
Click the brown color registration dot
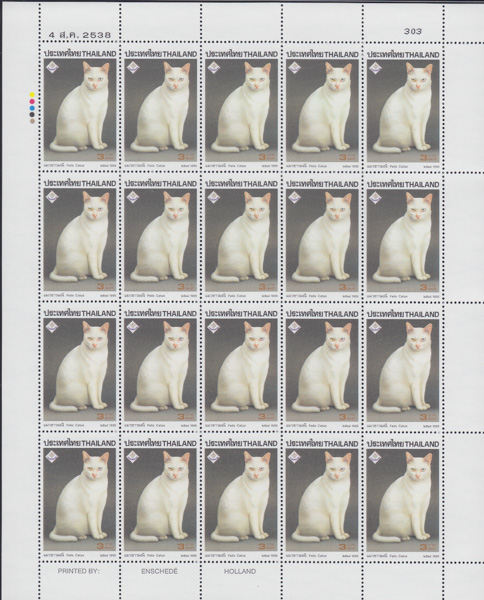pyautogui.click(x=33, y=121)
